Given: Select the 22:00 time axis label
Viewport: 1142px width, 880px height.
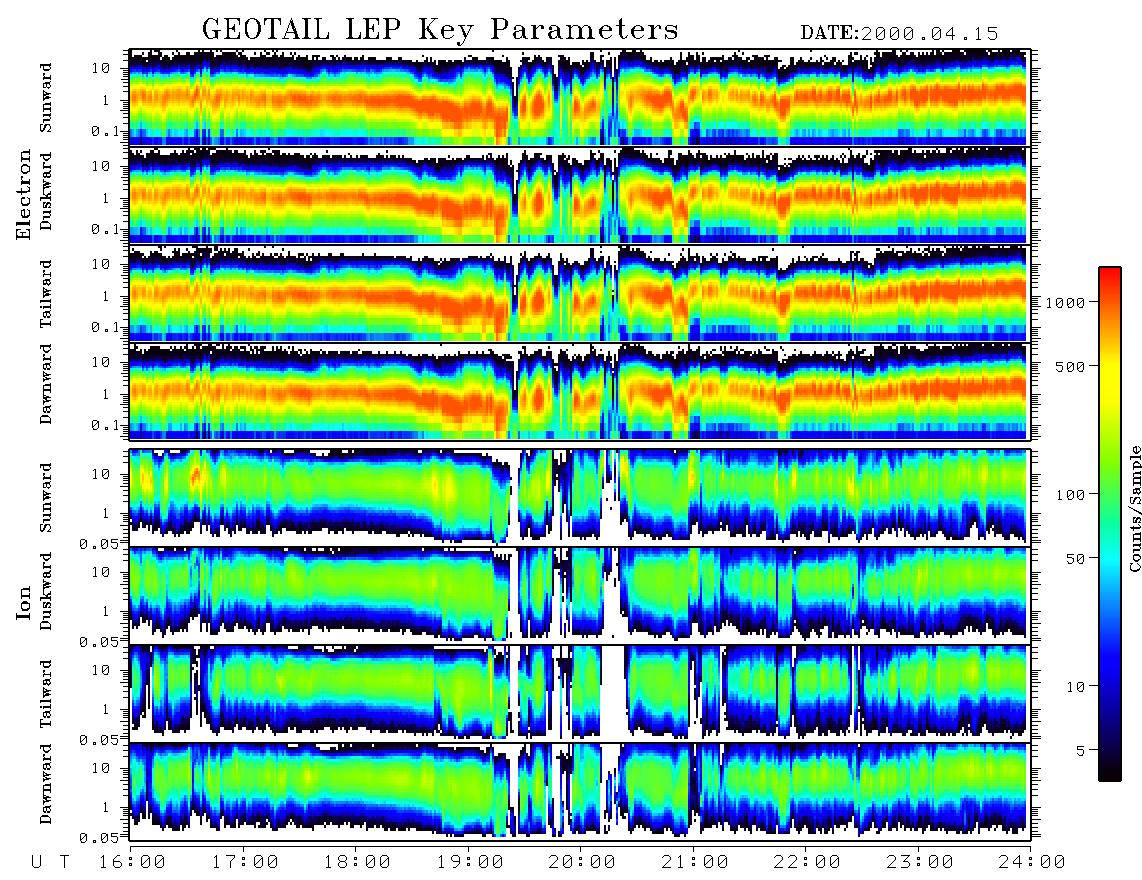Looking at the screenshot, I should coord(807,863).
